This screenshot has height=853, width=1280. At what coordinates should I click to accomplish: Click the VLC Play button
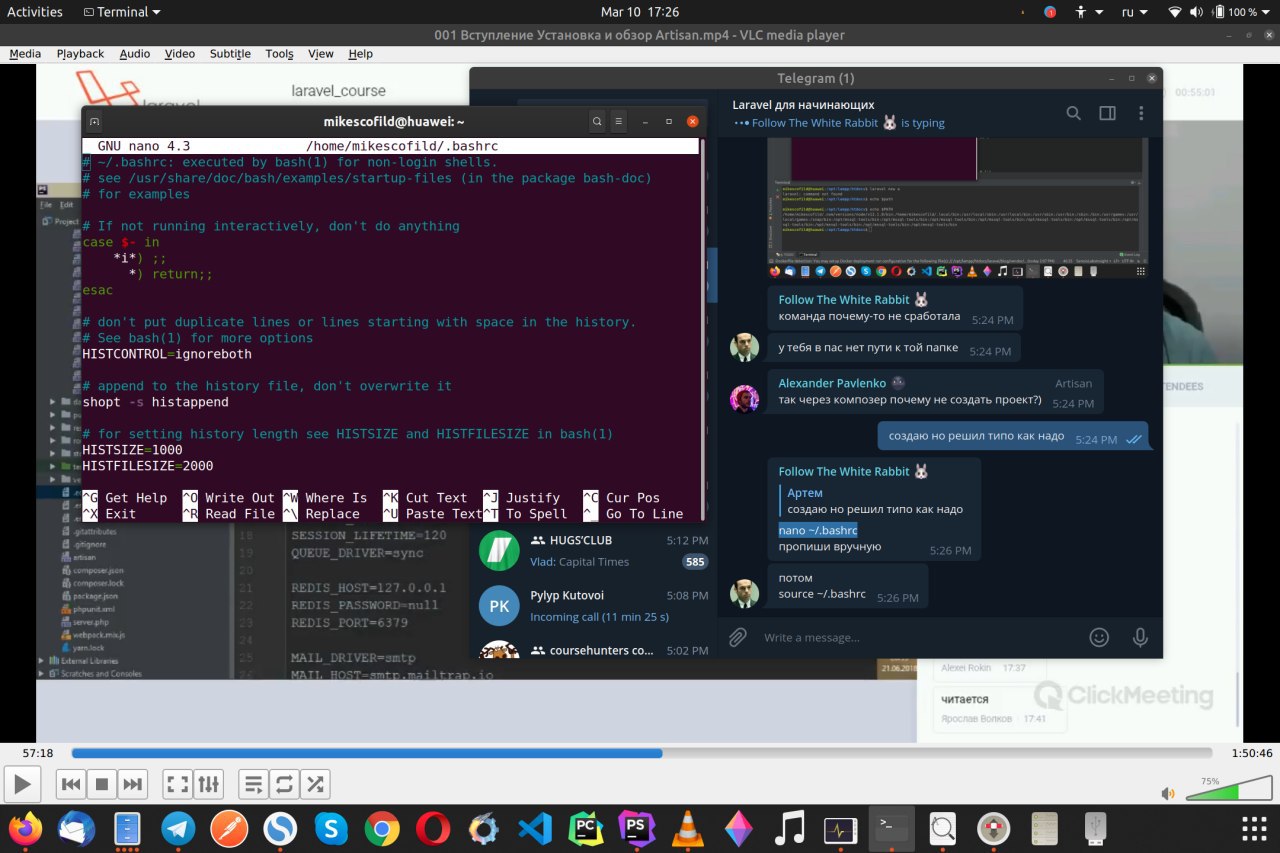pos(24,784)
